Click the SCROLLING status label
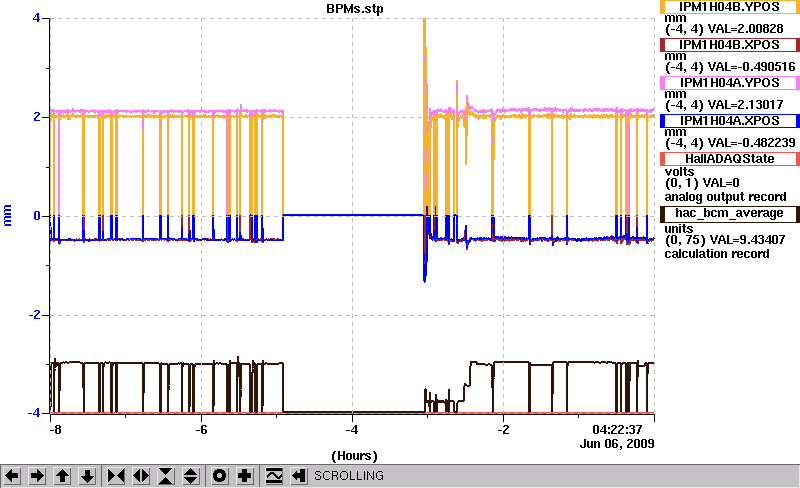This screenshot has width=800, height=488. click(x=349, y=476)
